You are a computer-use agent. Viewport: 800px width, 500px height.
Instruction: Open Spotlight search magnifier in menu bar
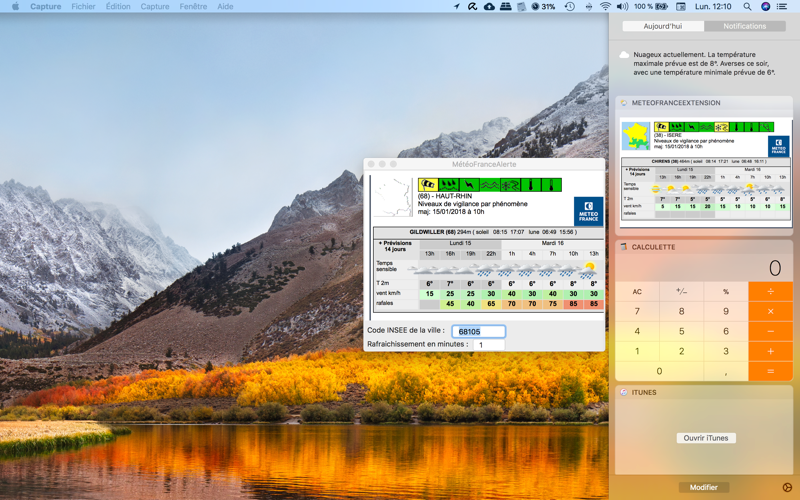click(x=747, y=7)
